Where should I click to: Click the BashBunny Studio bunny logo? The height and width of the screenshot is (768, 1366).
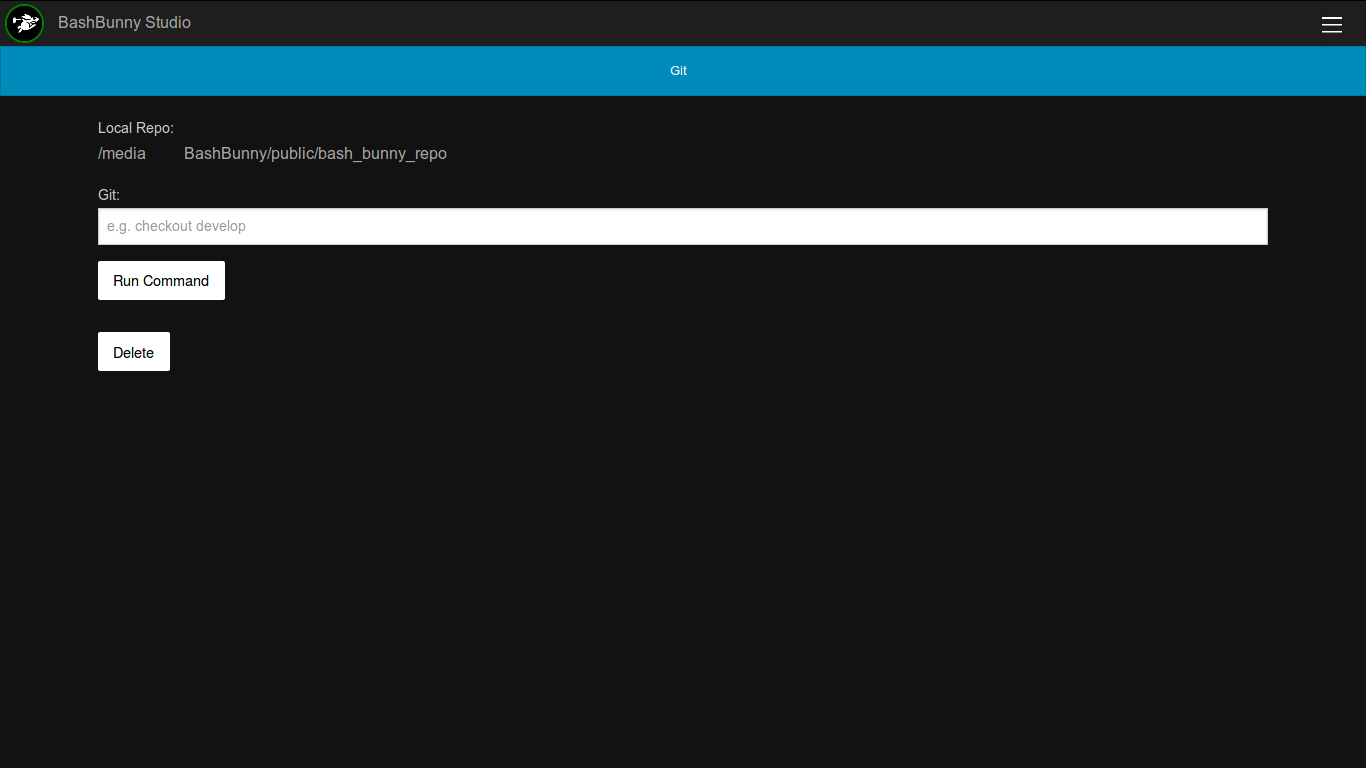[24, 23]
